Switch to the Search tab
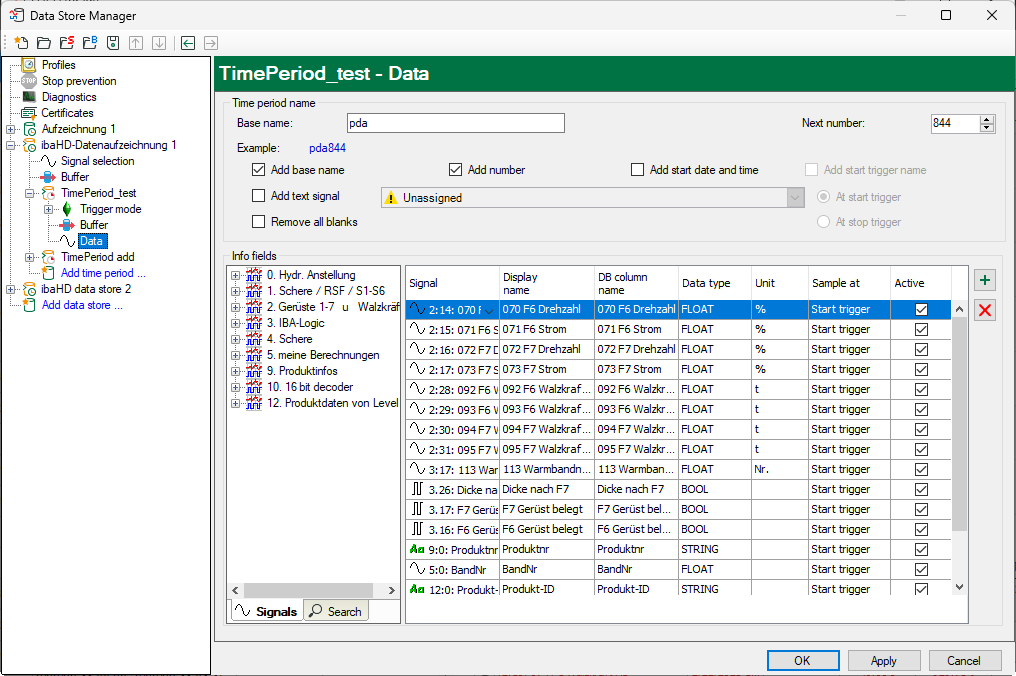The height and width of the screenshot is (676, 1016). click(x=336, y=611)
